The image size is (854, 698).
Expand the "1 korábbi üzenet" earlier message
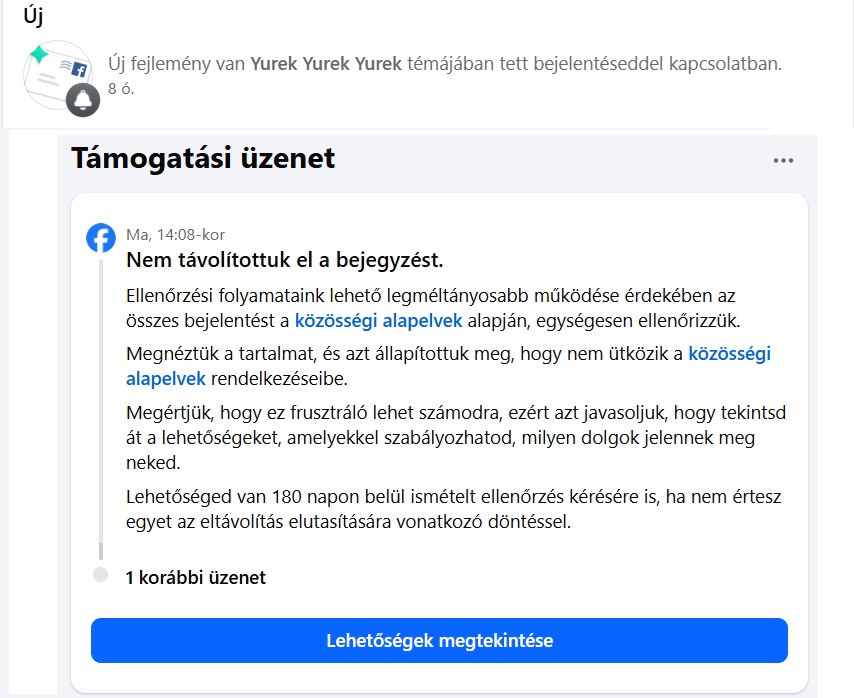[196, 577]
